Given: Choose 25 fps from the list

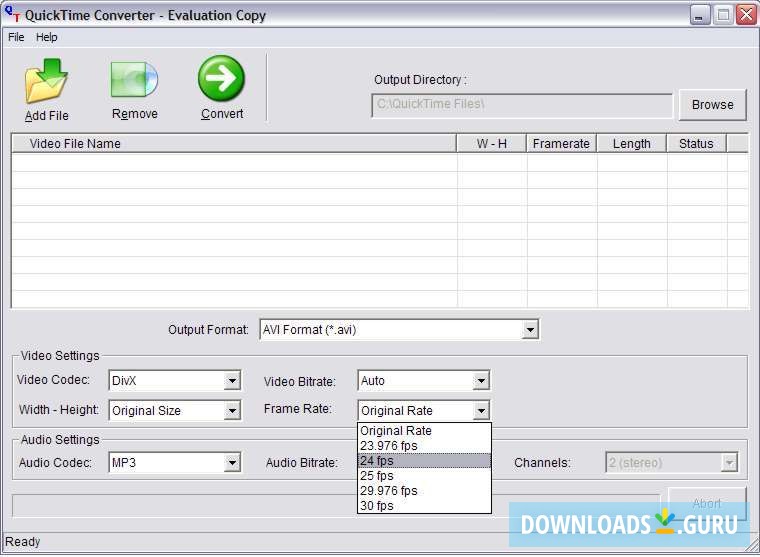Looking at the screenshot, I should [424, 476].
